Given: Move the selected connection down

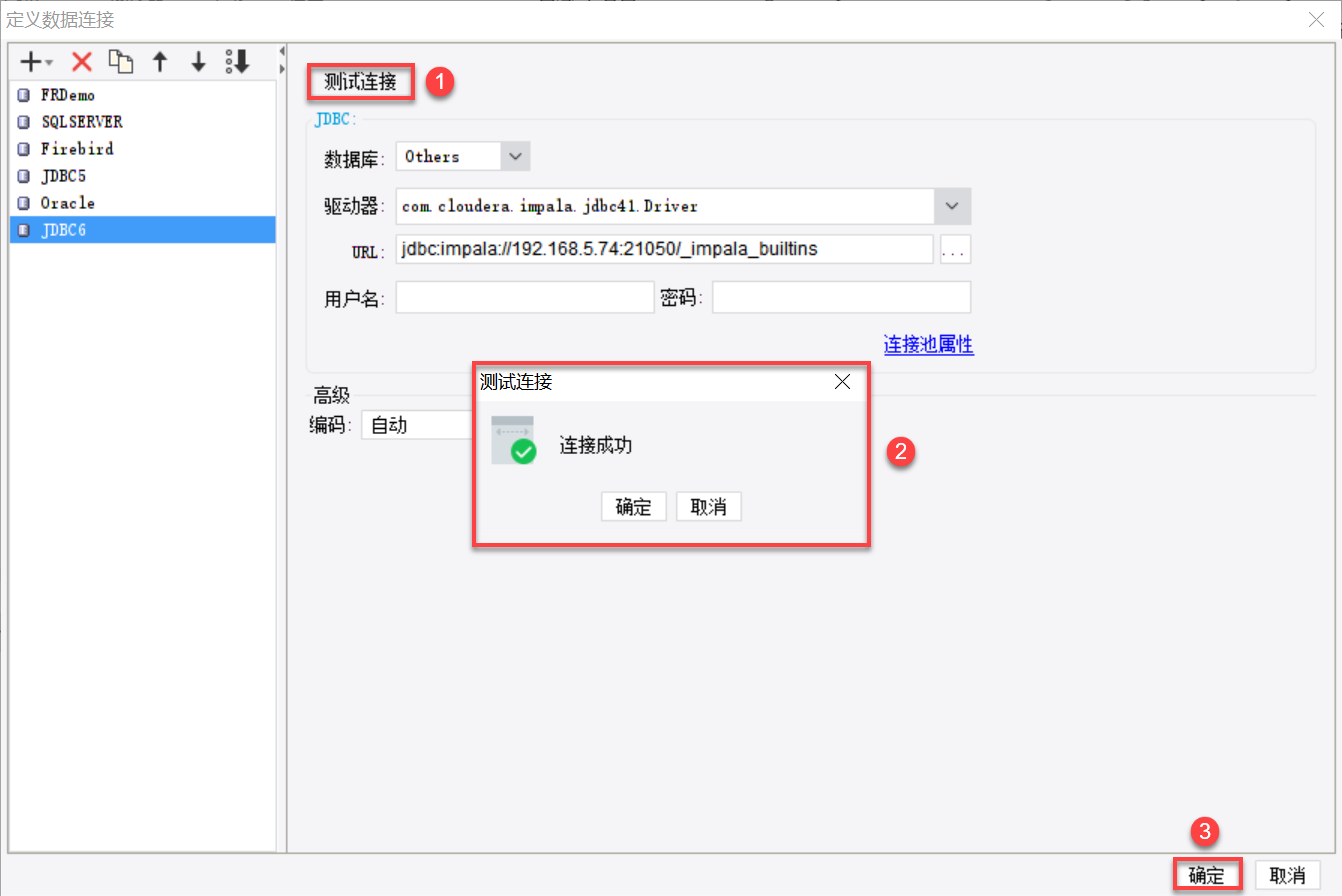Looking at the screenshot, I should [198, 62].
